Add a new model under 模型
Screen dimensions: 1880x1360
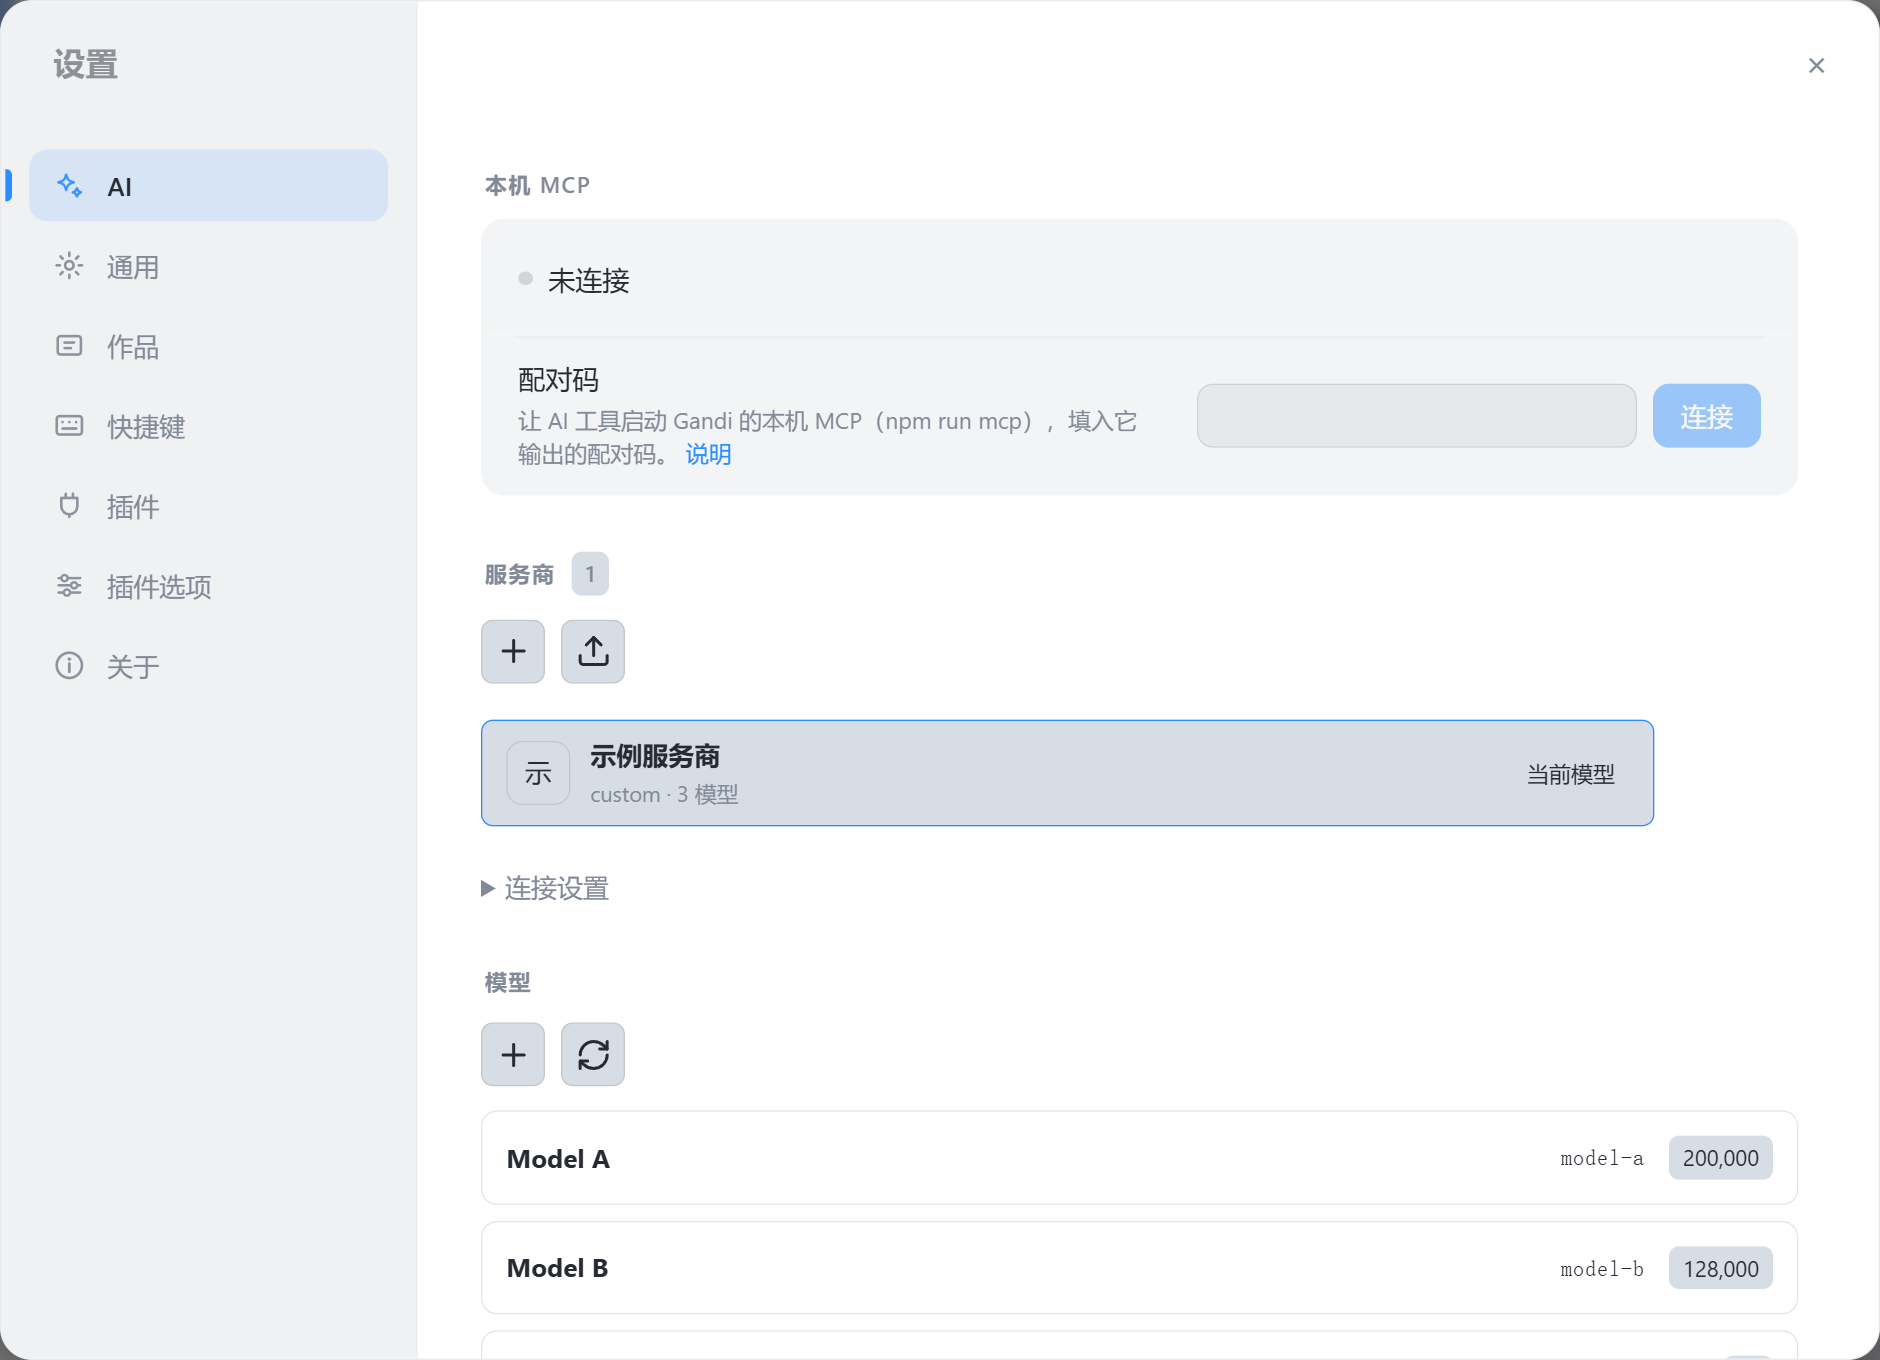coord(513,1054)
